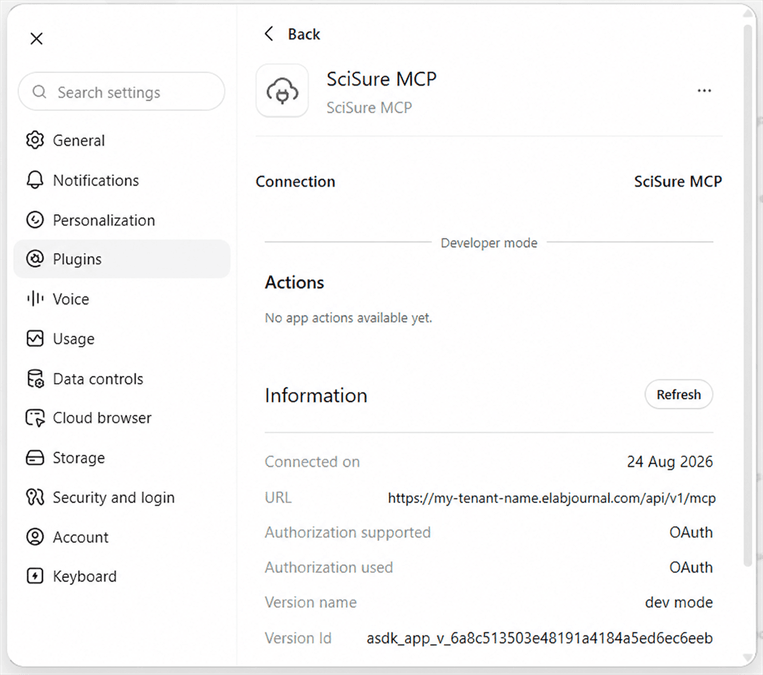Click the Plugins icon in sidebar
The image size is (763, 675).
35,259
